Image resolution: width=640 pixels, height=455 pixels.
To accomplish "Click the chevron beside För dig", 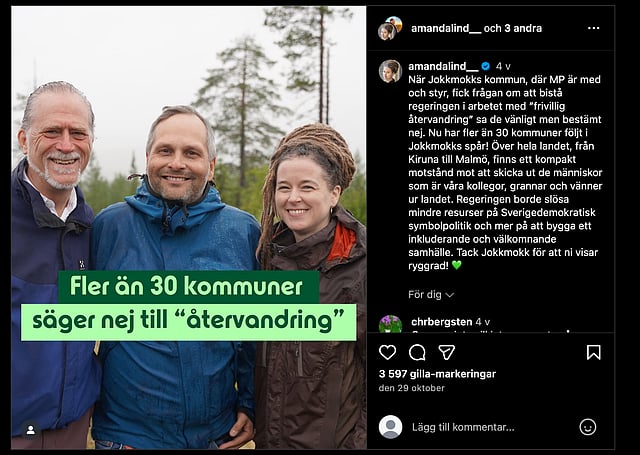I will coord(449,295).
